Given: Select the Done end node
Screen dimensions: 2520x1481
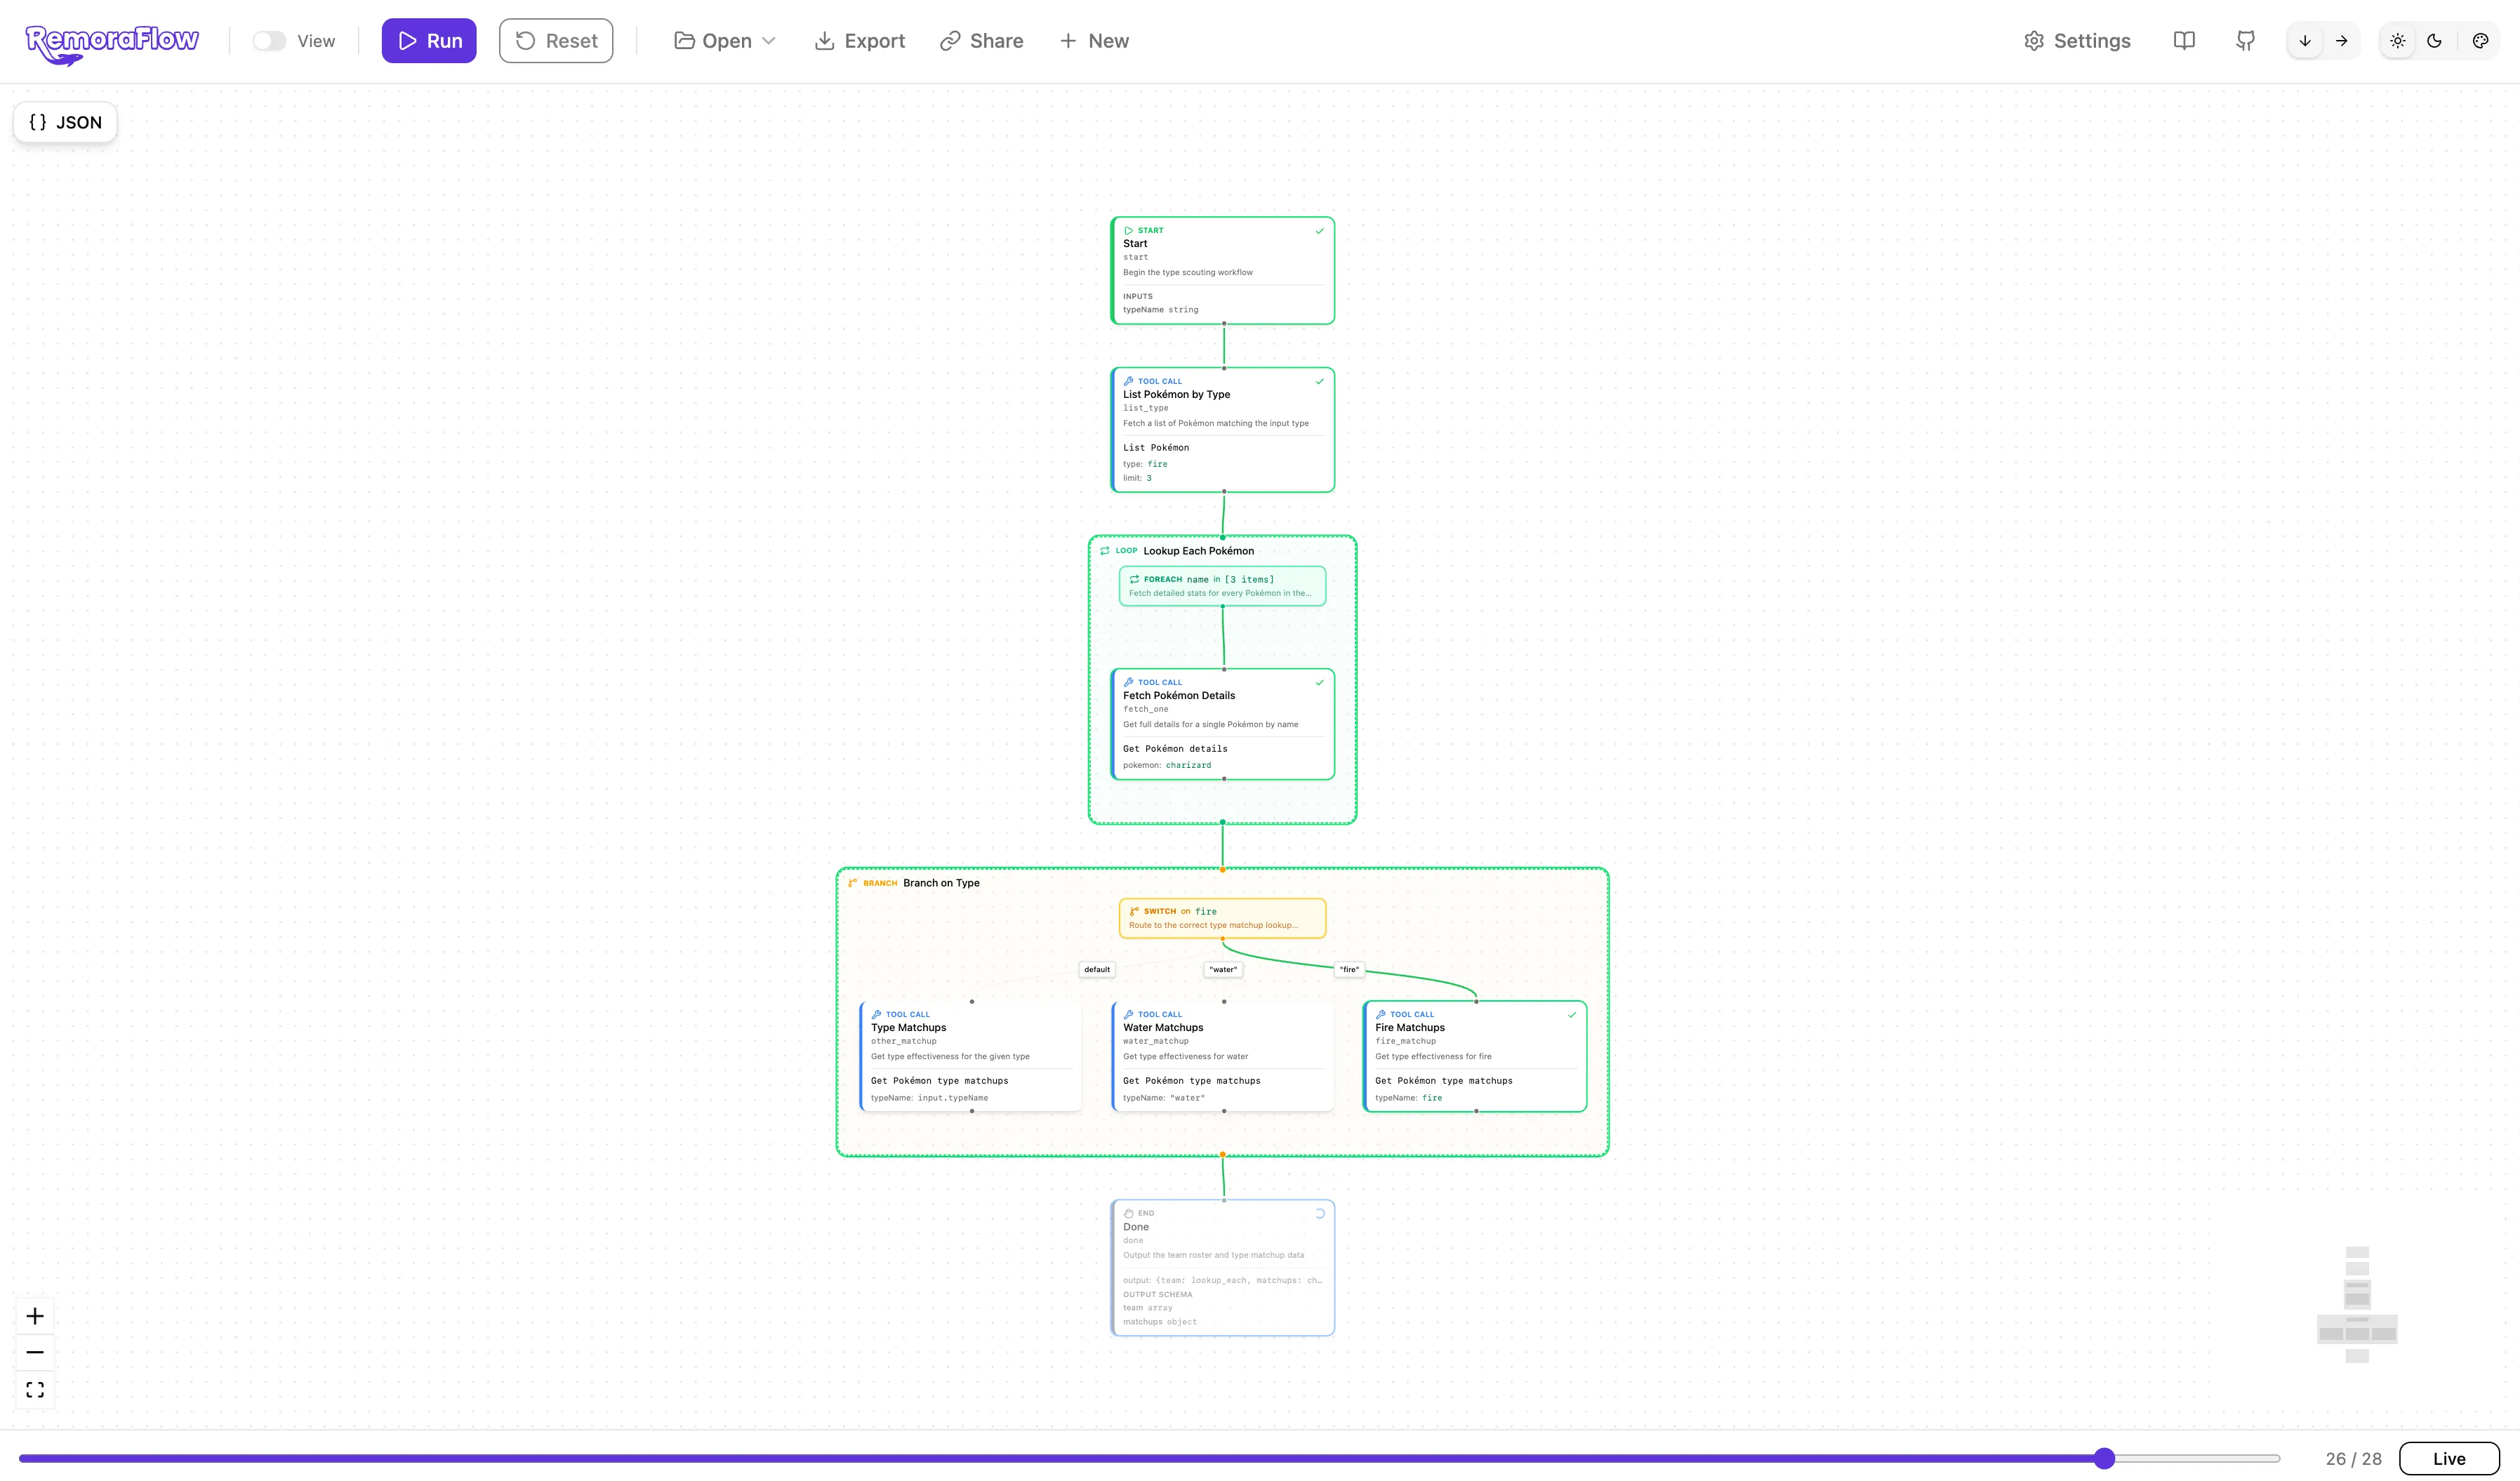Looking at the screenshot, I should (1223, 1268).
